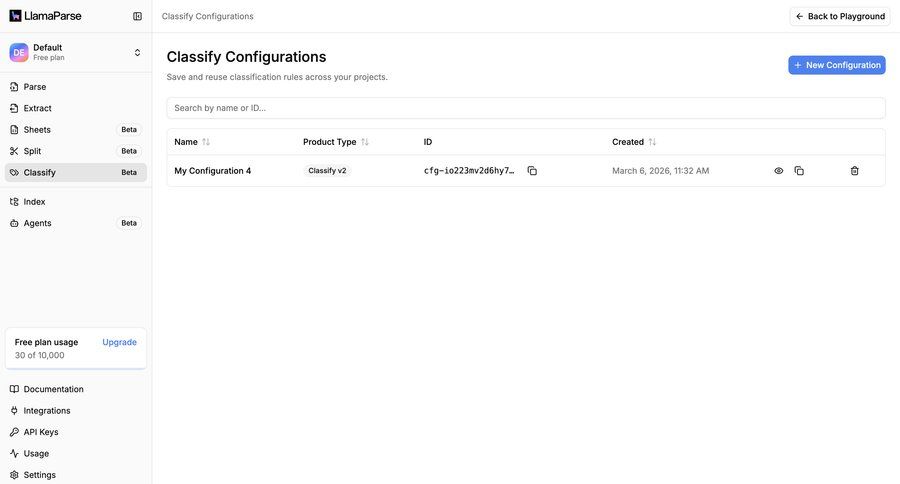Go to API Keys
Image resolution: width=900 pixels, height=484 pixels.
point(76,432)
